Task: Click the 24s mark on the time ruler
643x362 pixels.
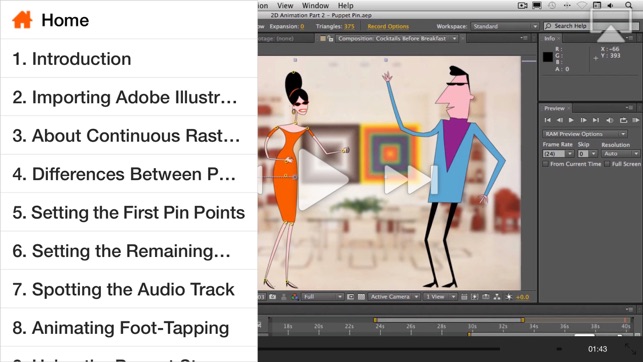Action: click(x=380, y=327)
